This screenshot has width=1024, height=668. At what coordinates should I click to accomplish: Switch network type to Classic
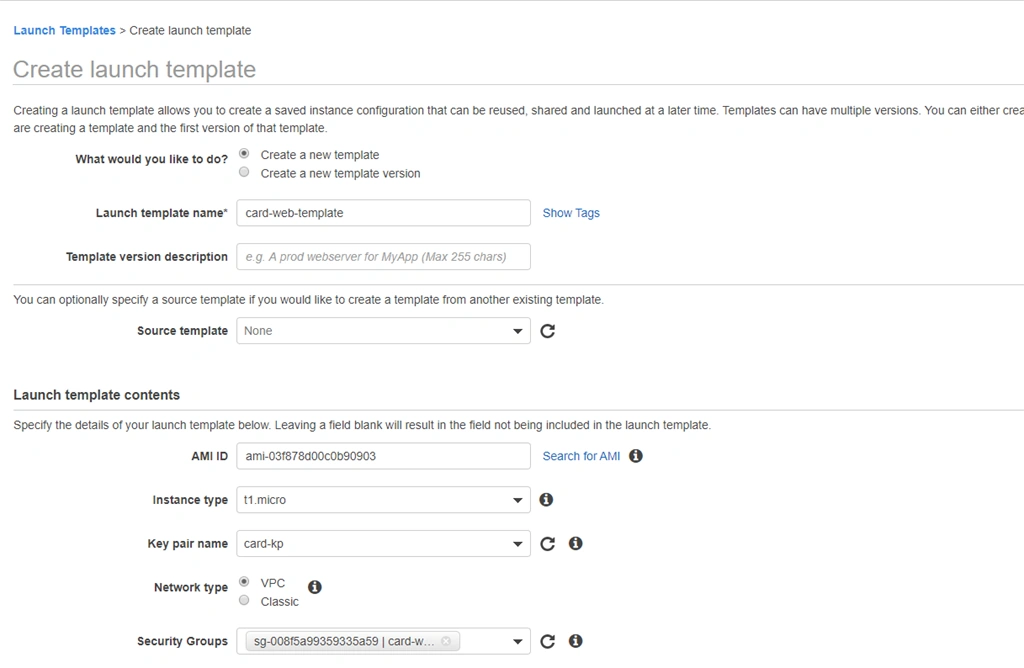click(244, 601)
